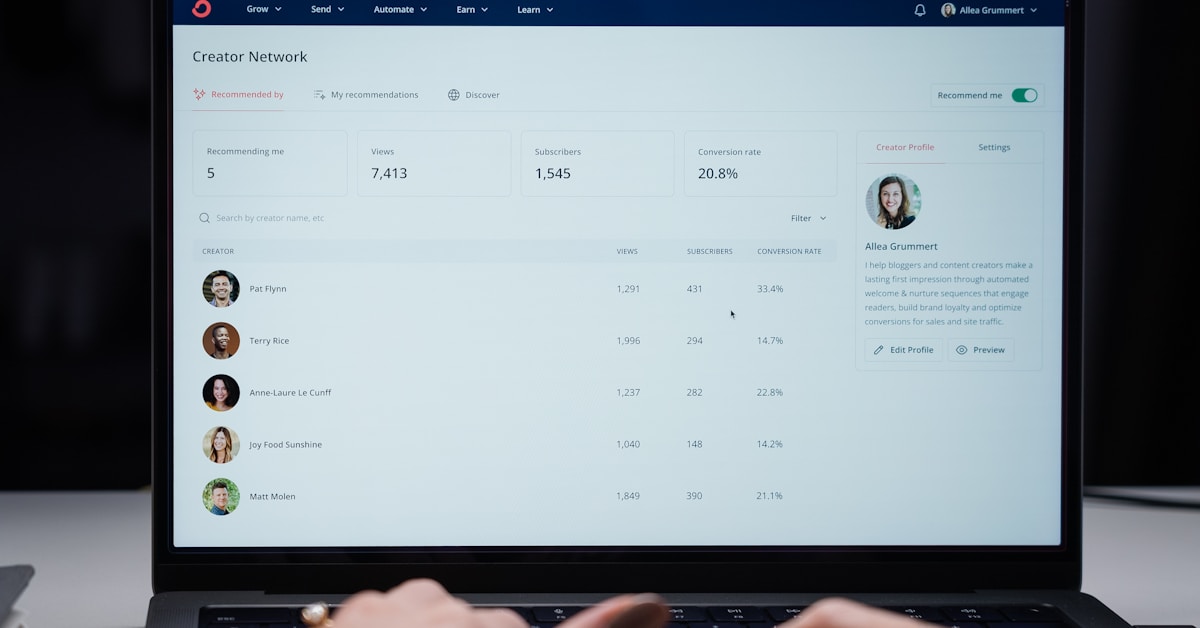Sort by the Conversion Rate column header
This screenshot has width=1200, height=628.
(789, 251)
